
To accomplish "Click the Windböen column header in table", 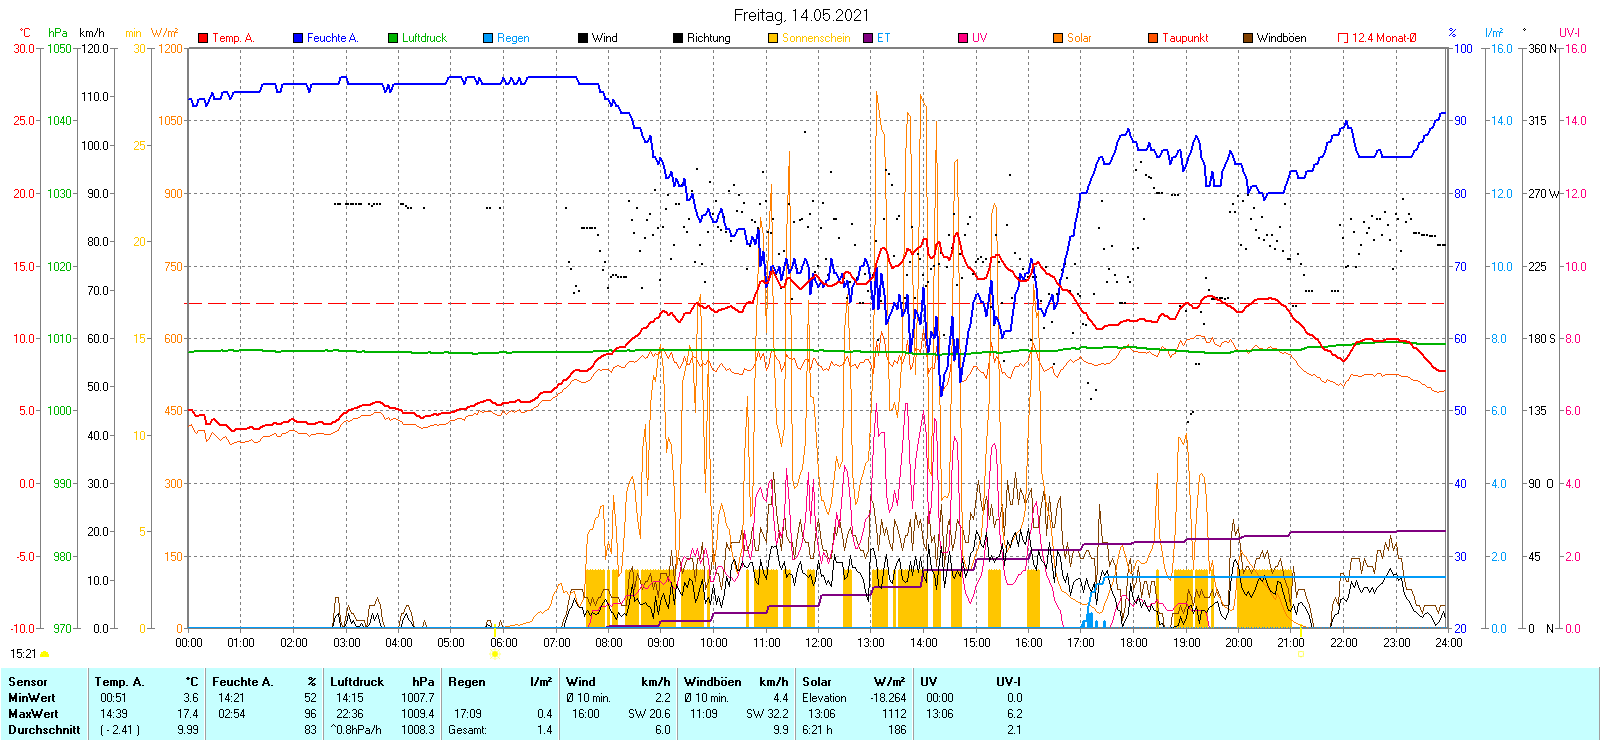I will click(x=713, y=682).
